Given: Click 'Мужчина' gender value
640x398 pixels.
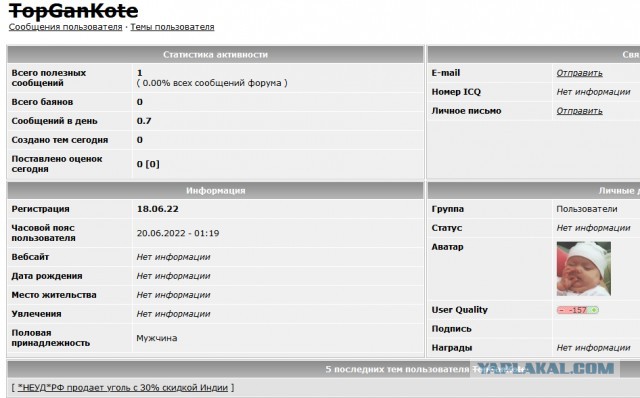Looking at the screenshot, I should [x=157, y=338].
